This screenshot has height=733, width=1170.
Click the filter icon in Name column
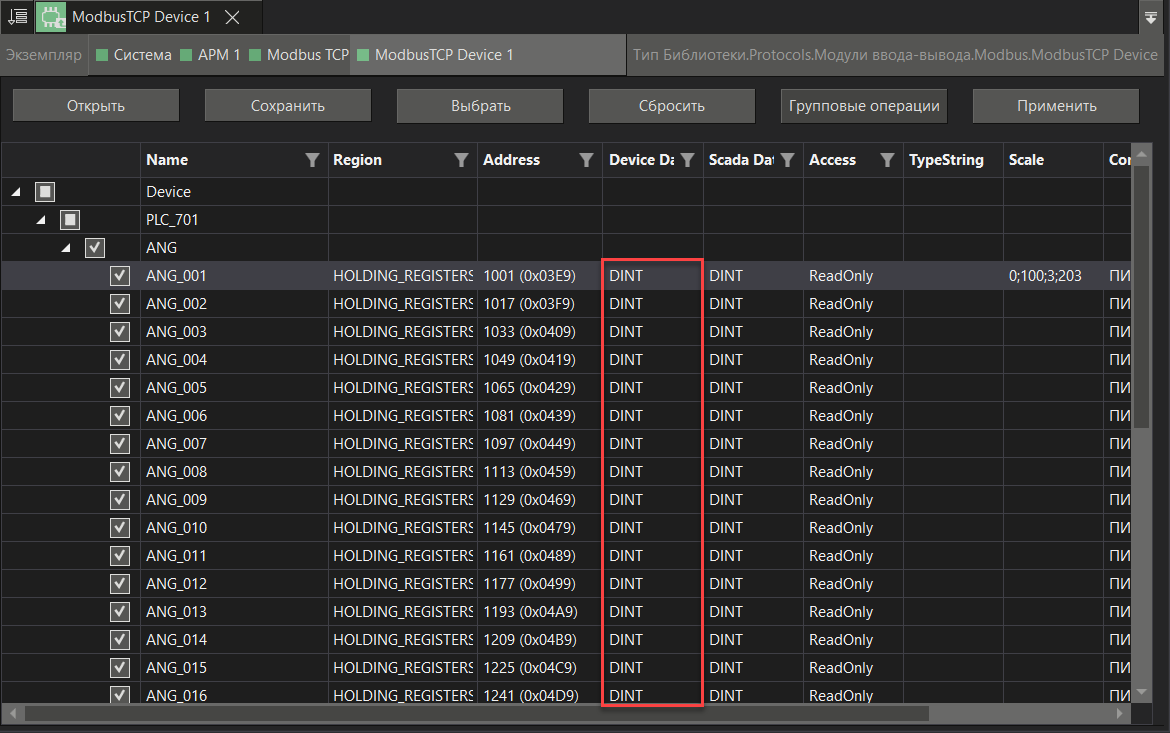(x=312, y=160)
